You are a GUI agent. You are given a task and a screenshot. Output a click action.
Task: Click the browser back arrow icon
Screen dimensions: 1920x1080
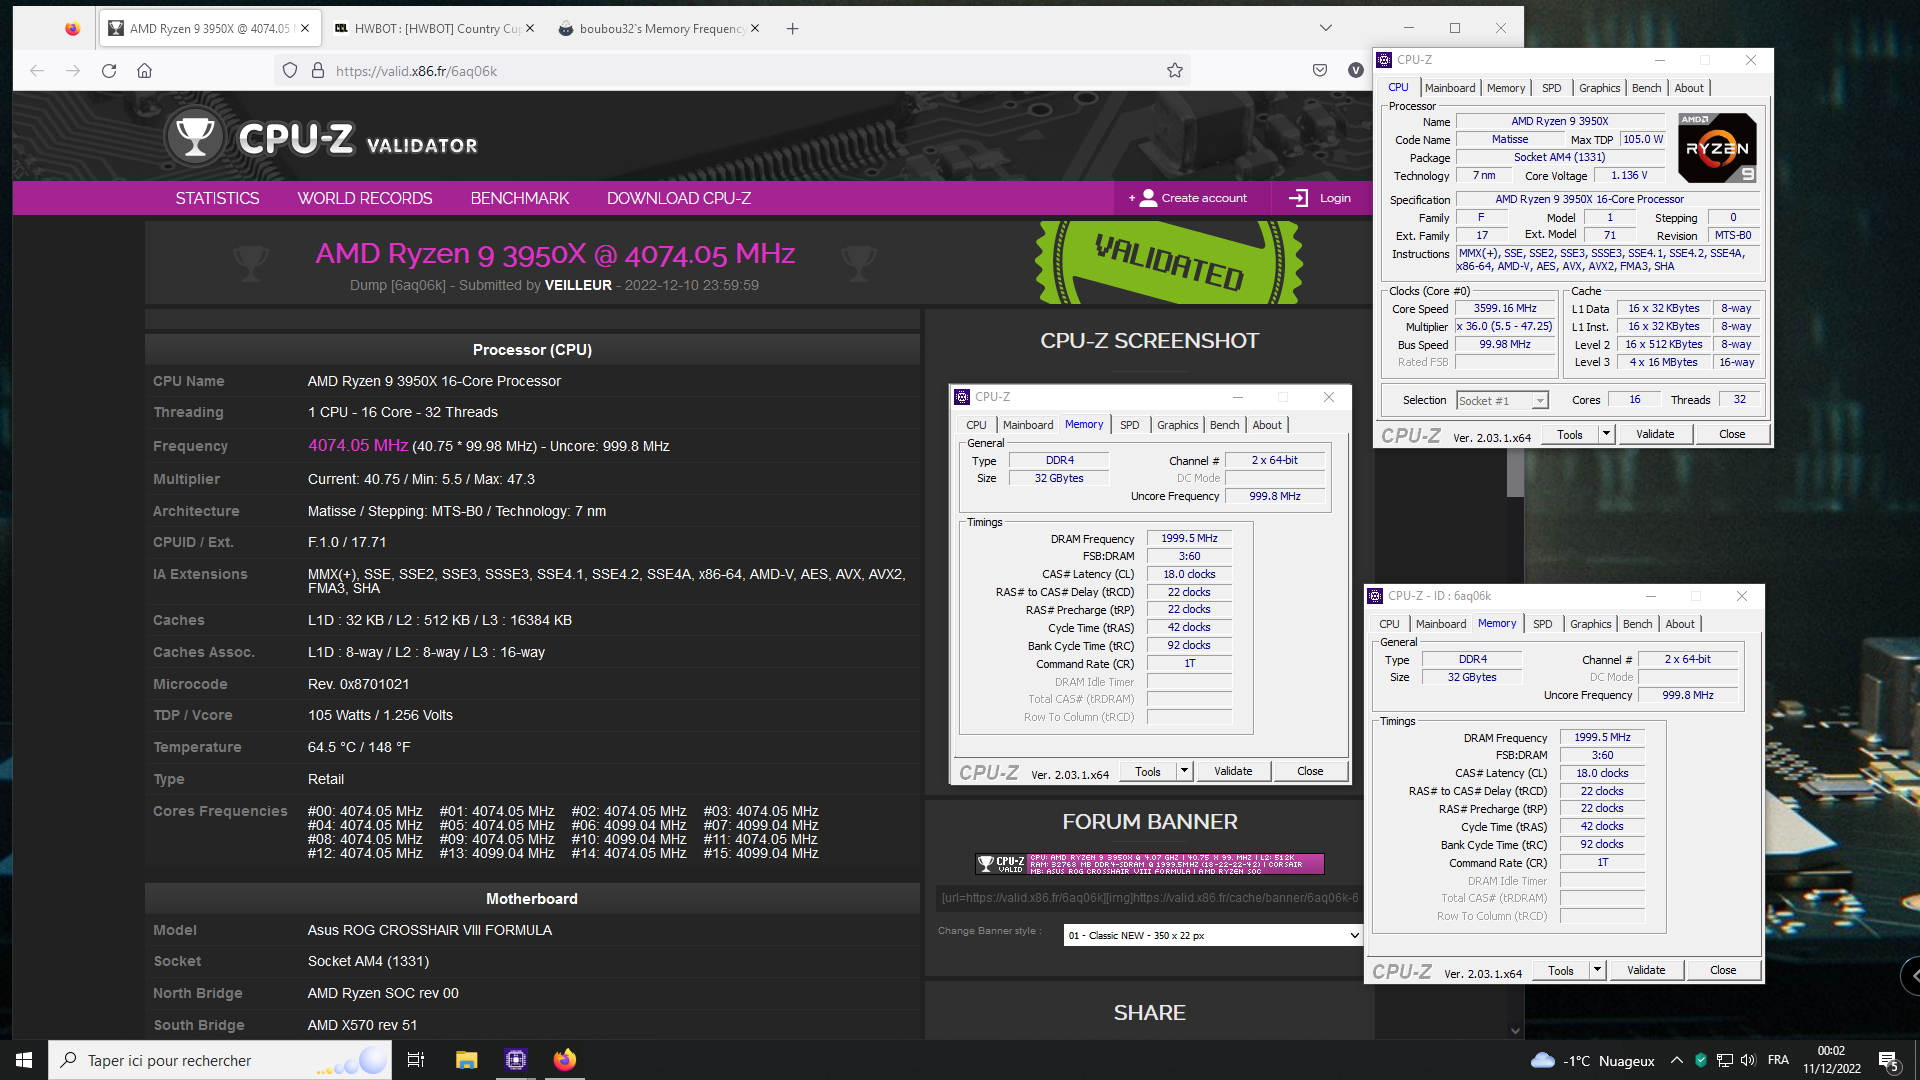(x=37, y=70)
